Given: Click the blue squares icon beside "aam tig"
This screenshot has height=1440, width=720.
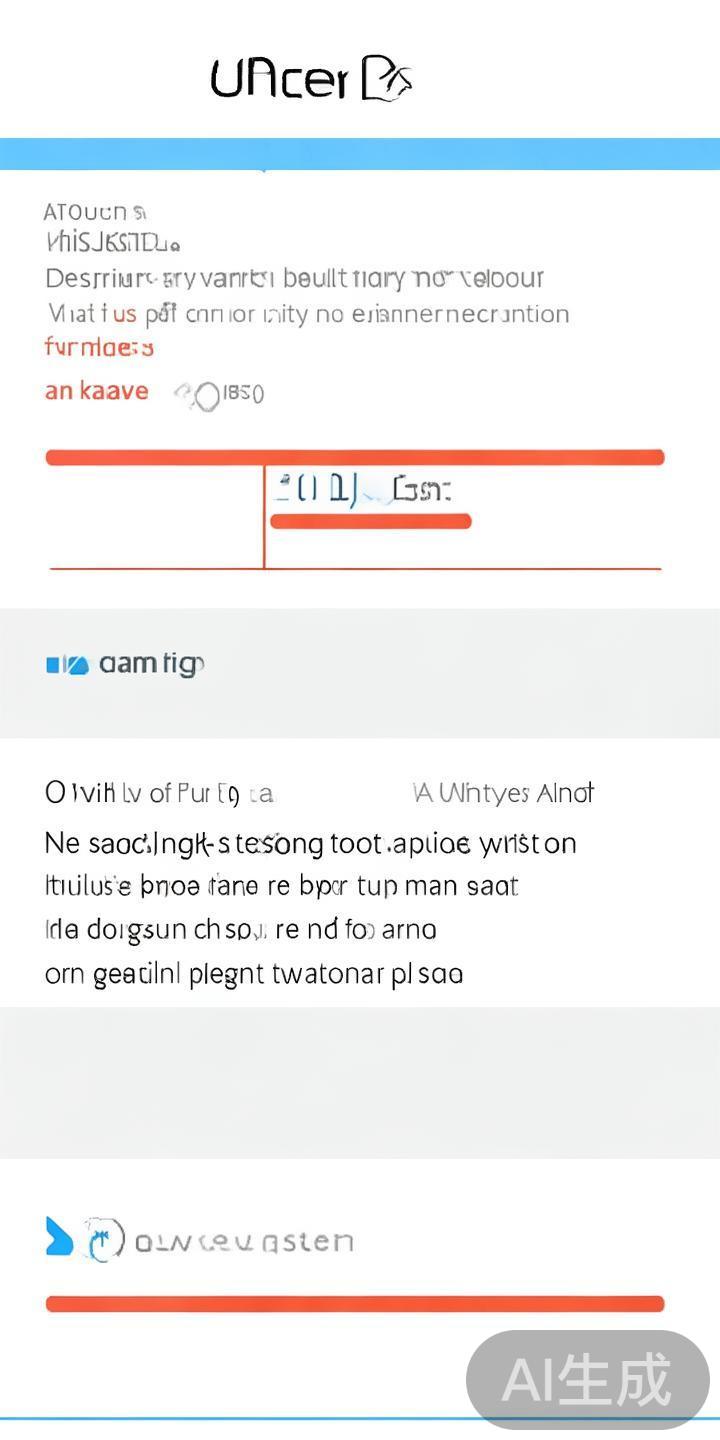Looking at the screenshot, I should 67,664.
